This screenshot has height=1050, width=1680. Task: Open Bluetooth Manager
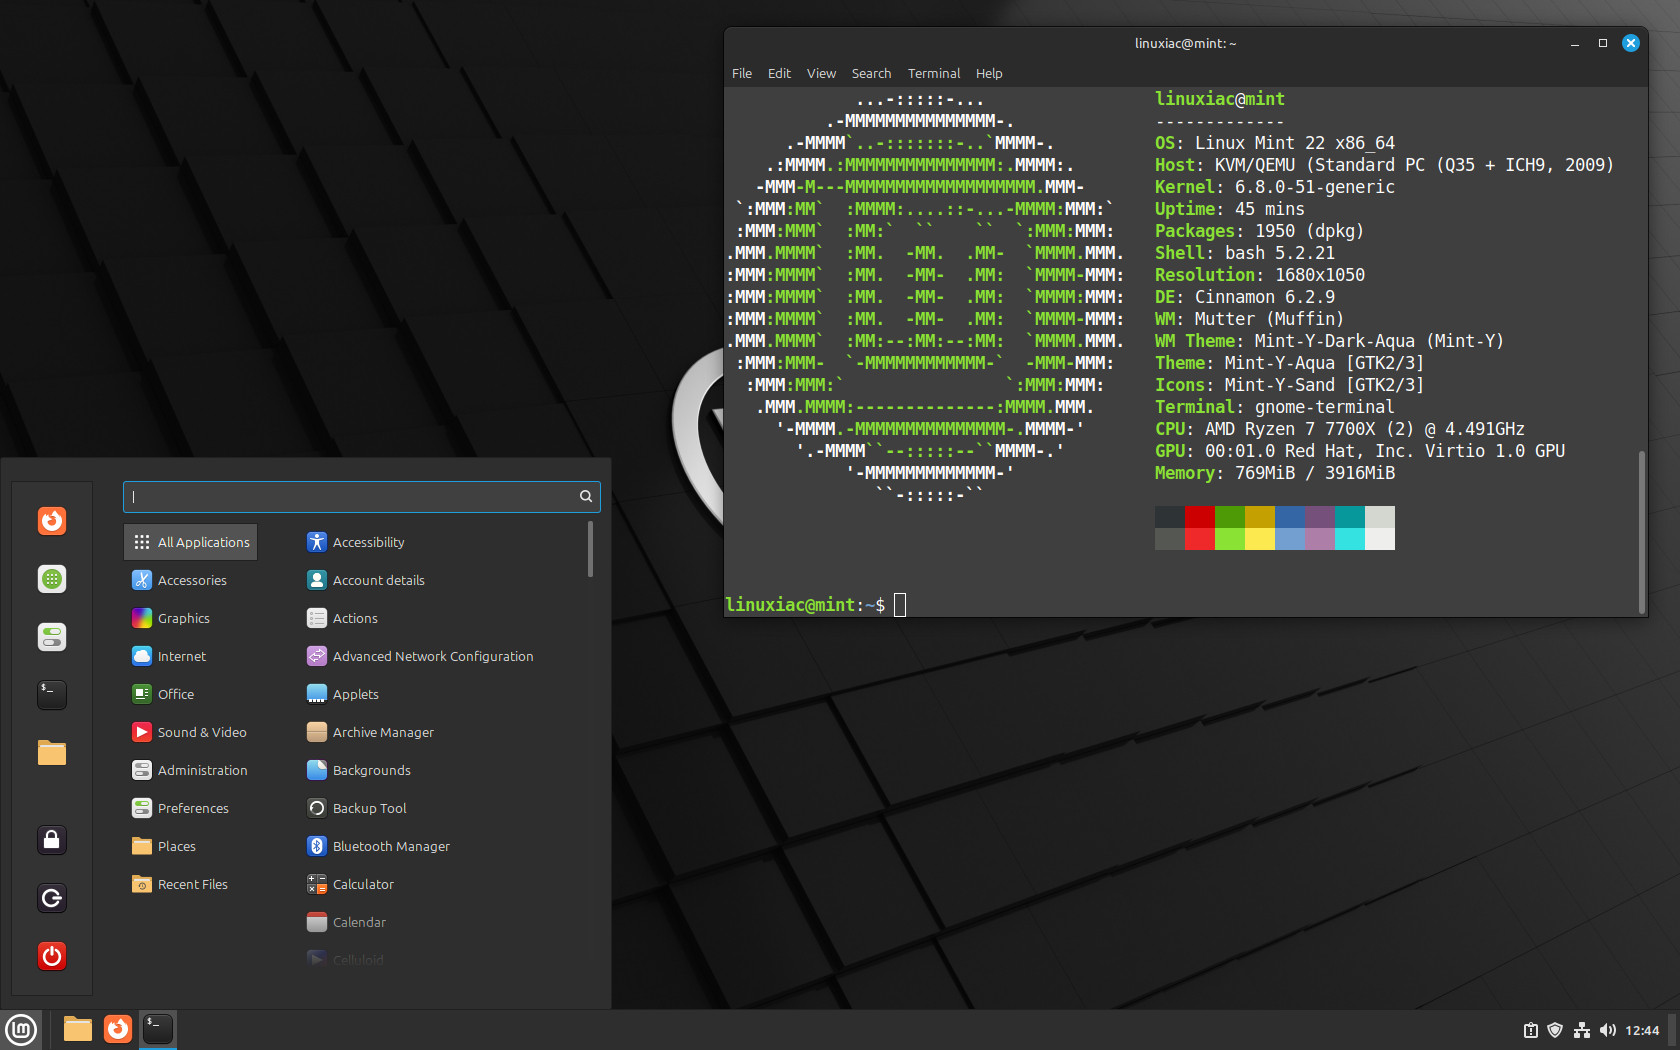click(x=379, y=846)
